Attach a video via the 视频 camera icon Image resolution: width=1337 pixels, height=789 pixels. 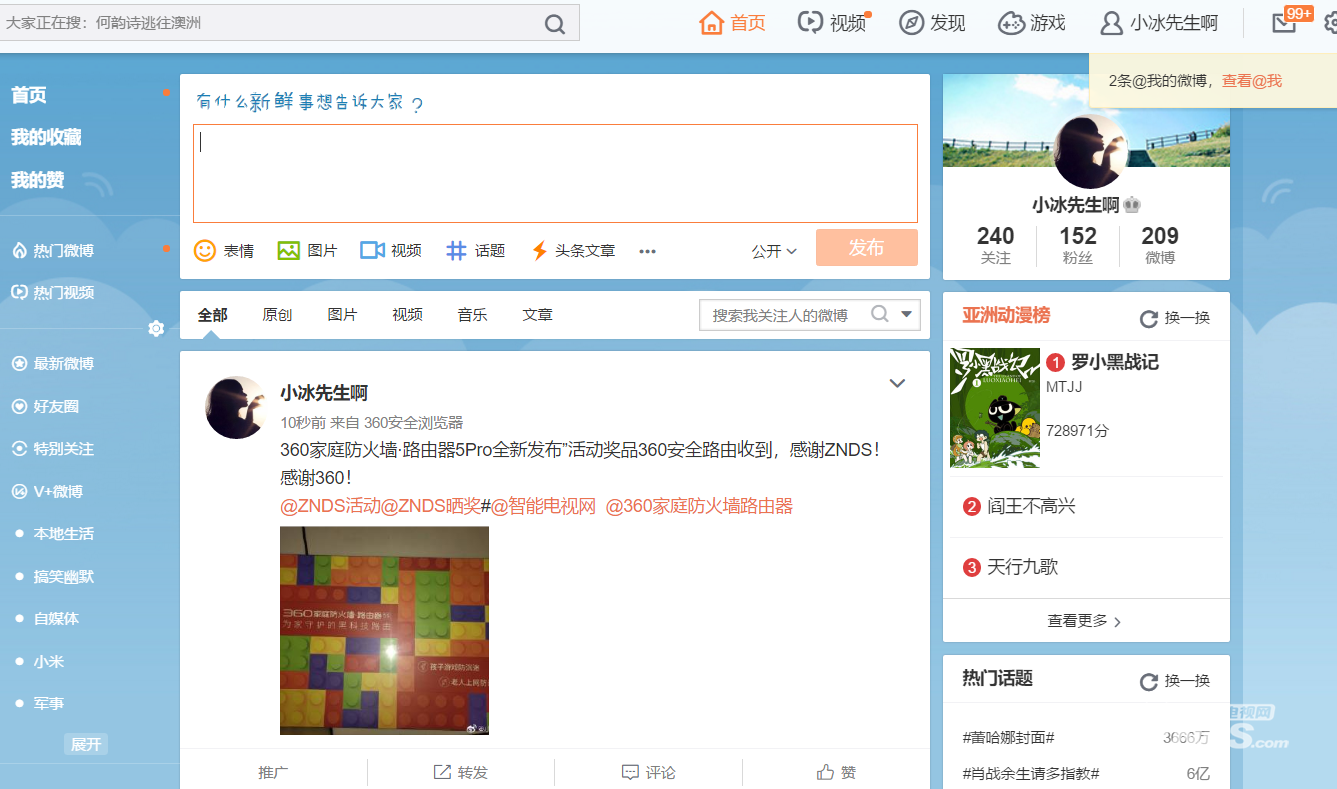point(373,250)
